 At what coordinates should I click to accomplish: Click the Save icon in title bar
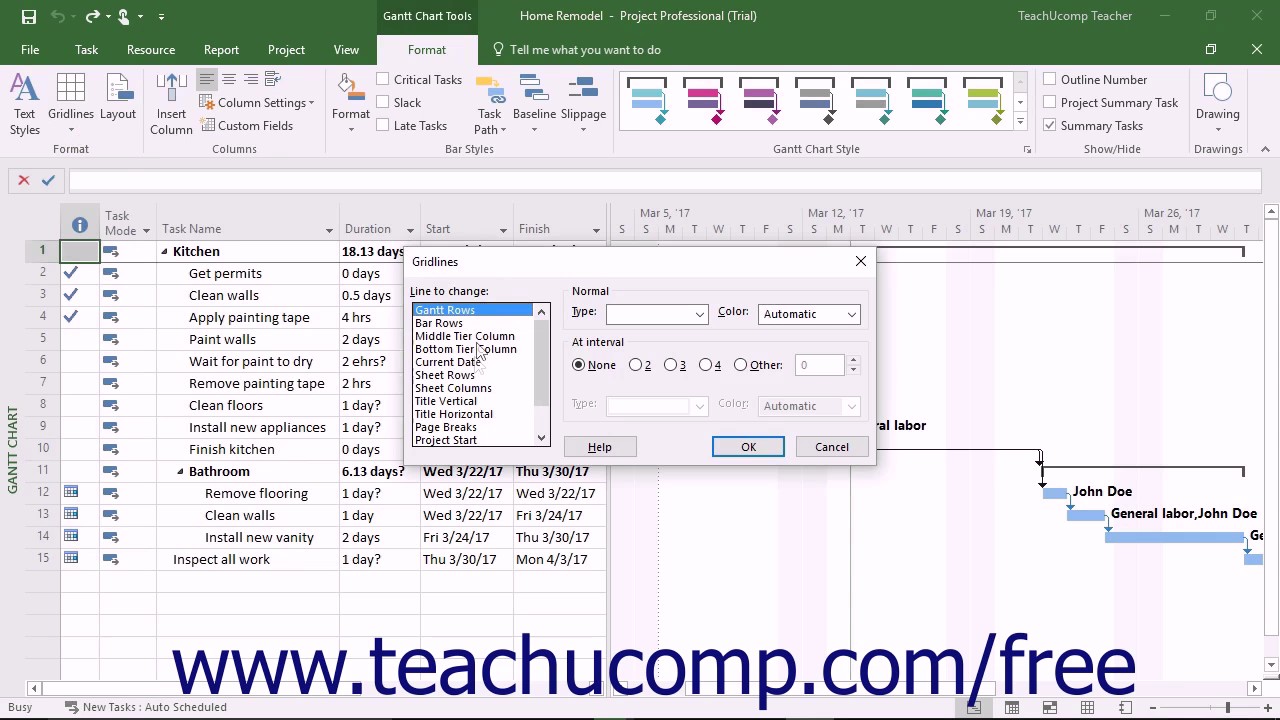coord(28,16)
